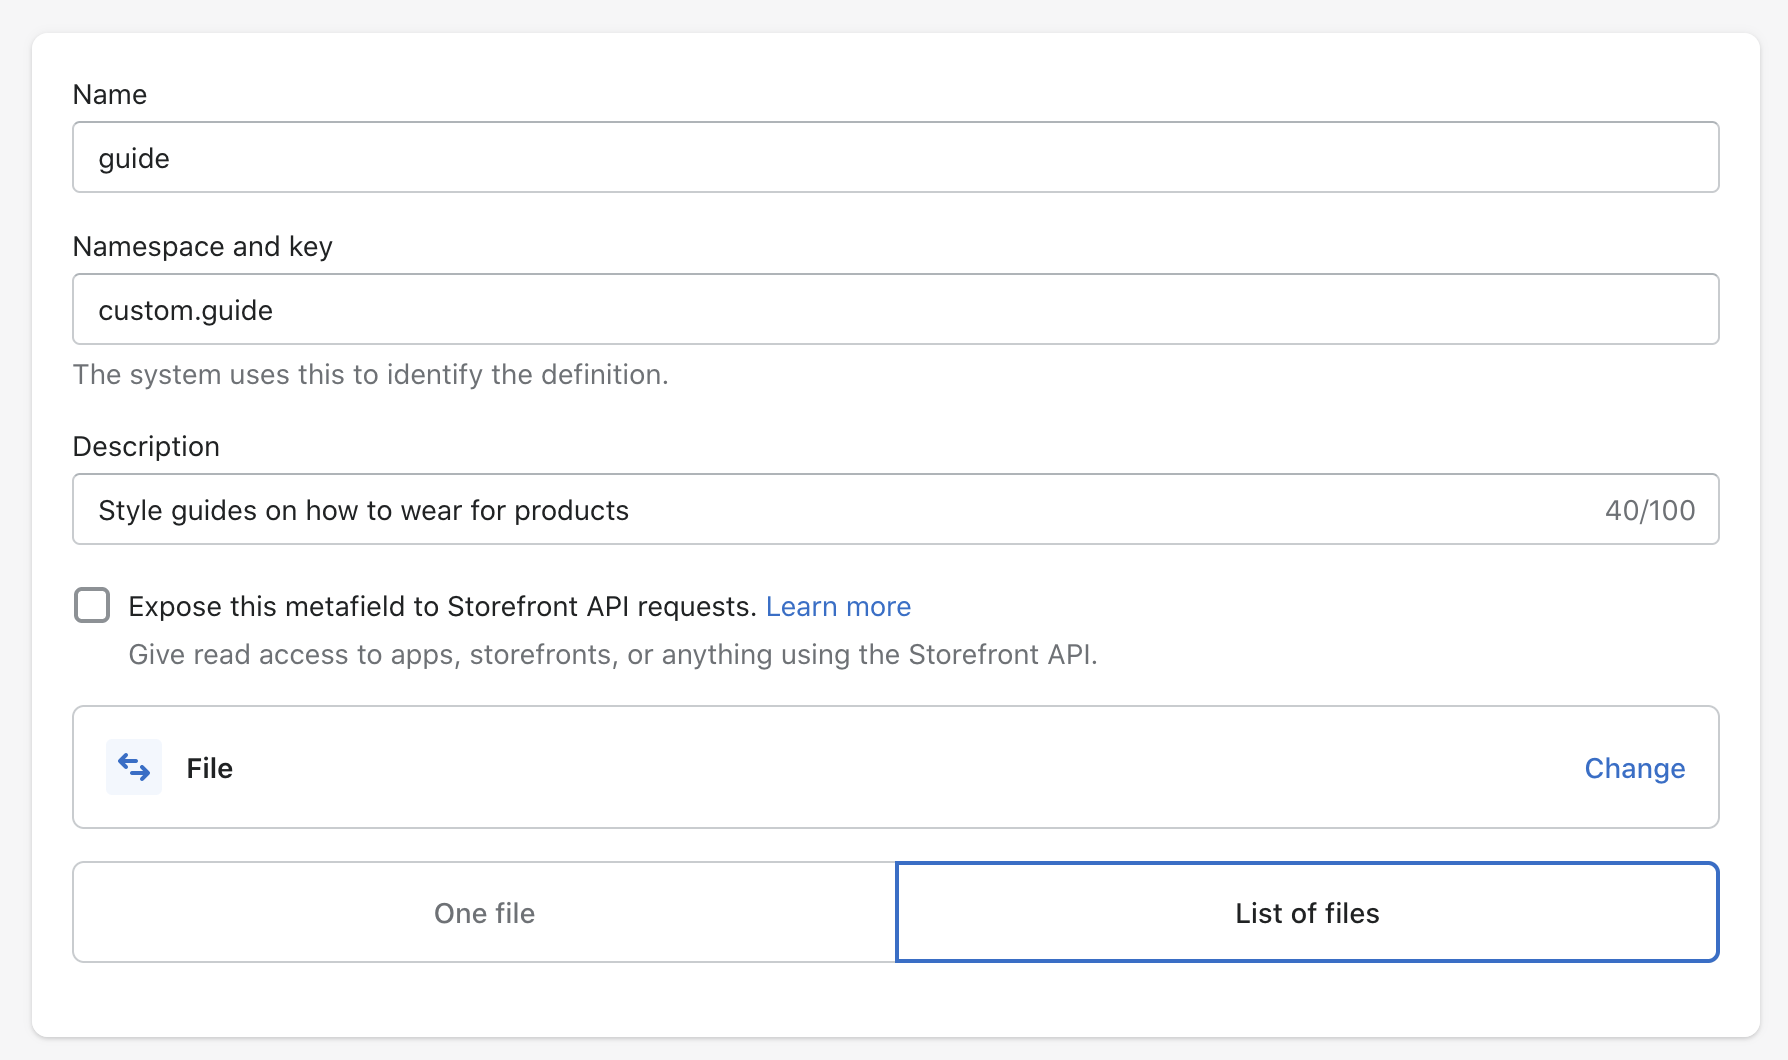Place cursor in the Description field
Screen dimensions: 1788x1060
(1100, 510)
